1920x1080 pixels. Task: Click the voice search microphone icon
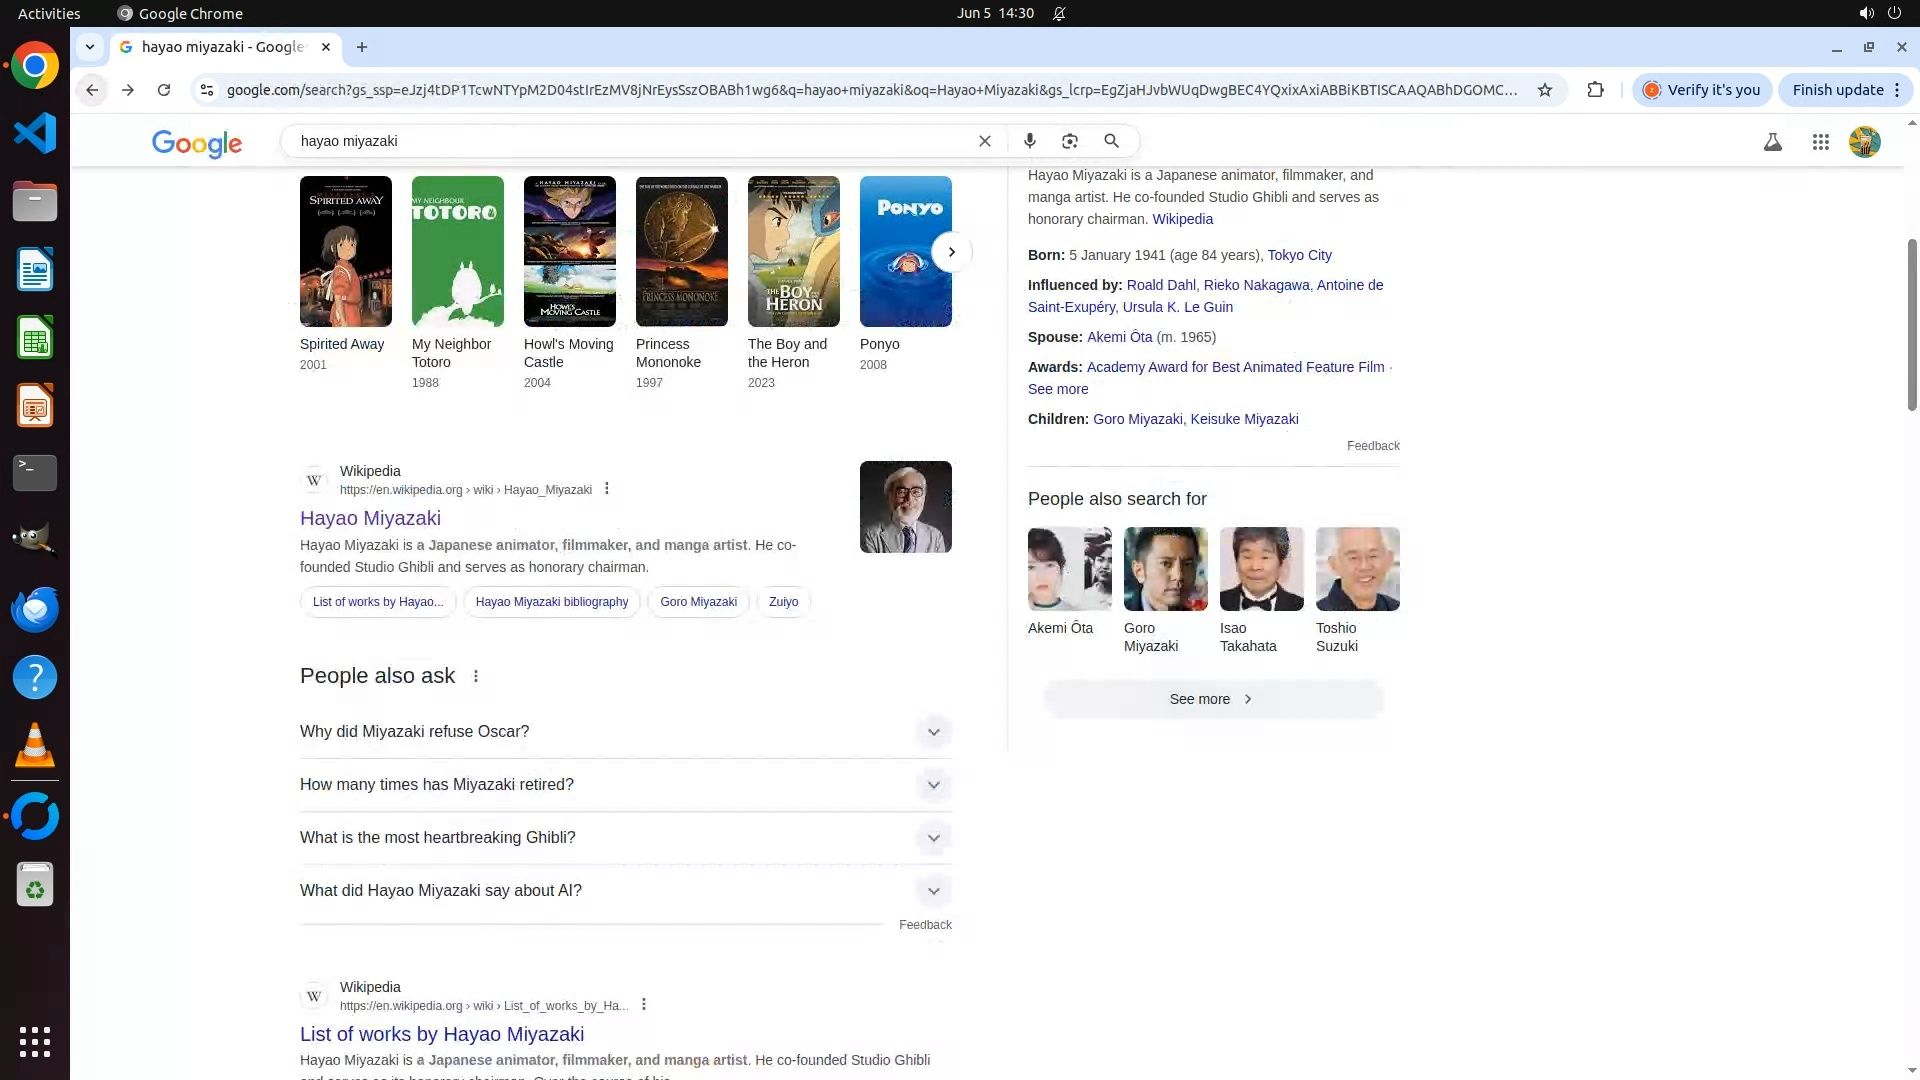tap(1029, 141)
